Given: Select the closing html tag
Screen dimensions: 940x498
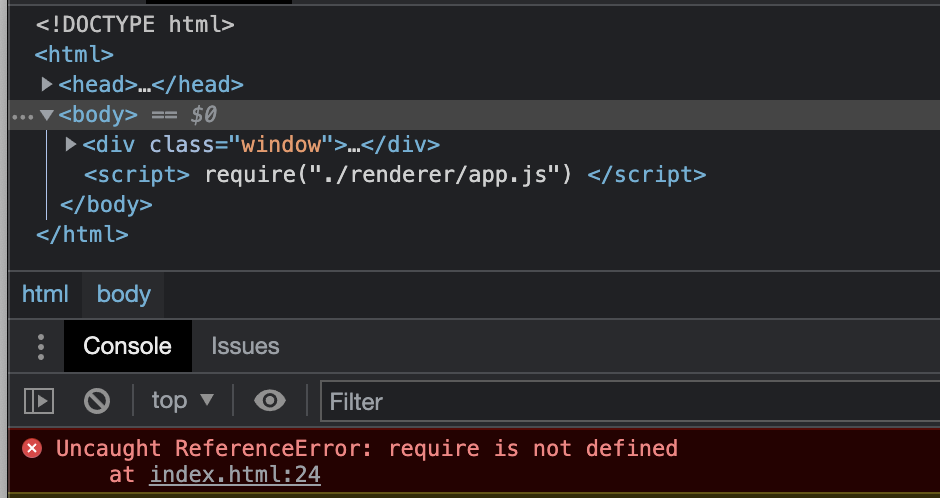Looking at the screenshot, I should pos(82,234).
